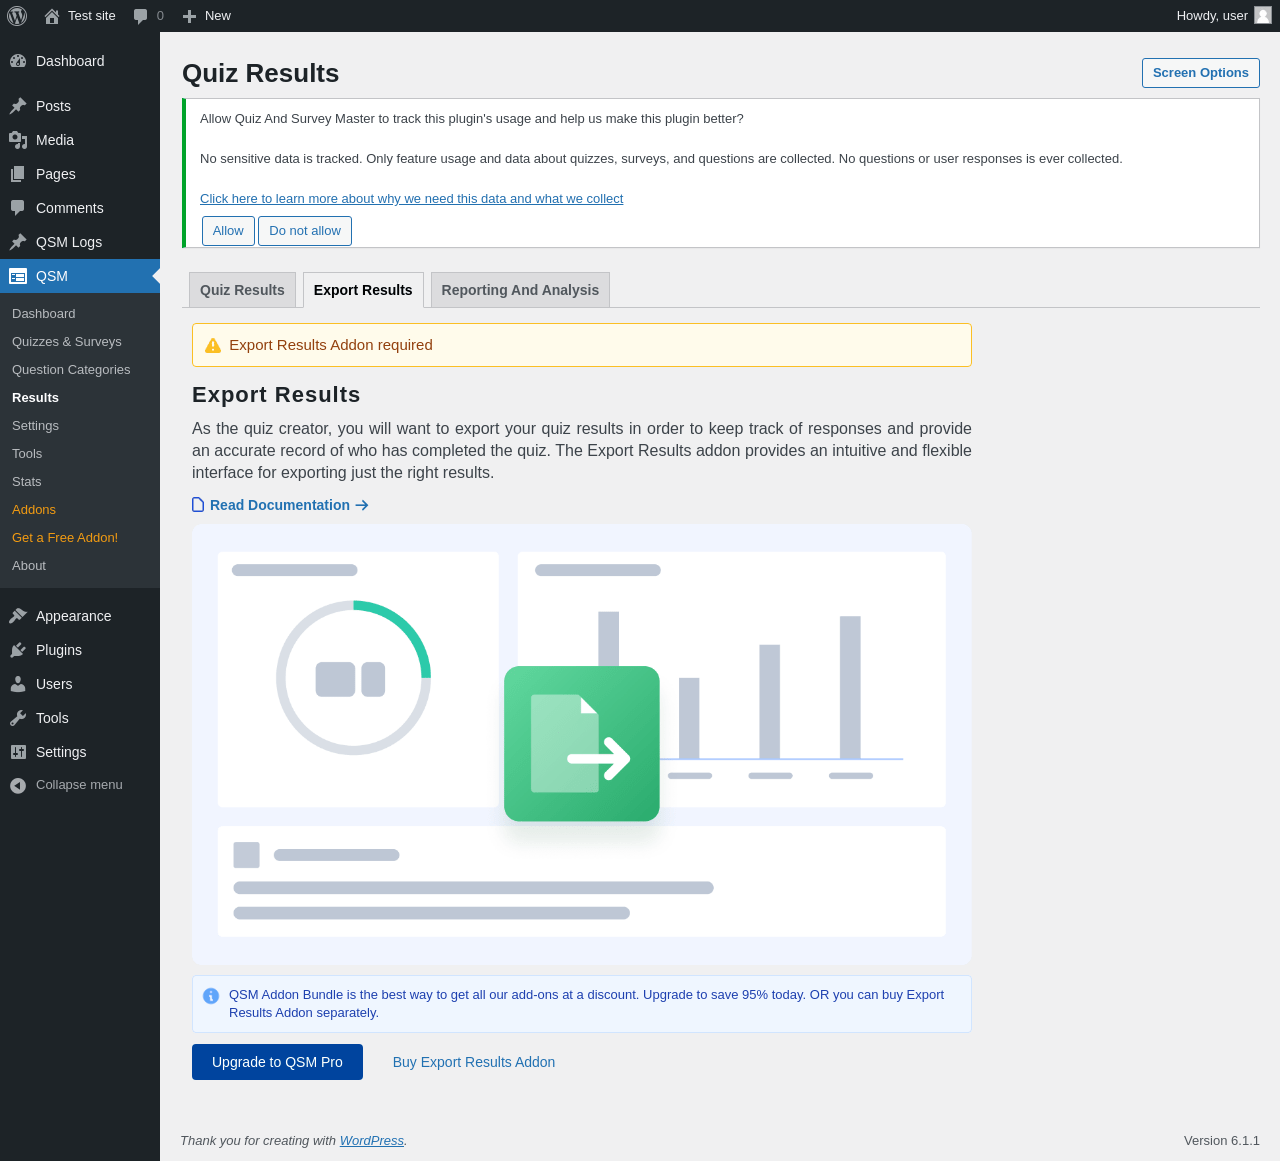Open Reporting And Analysis tab
Screen dimensions: 1280x1161
coord(520,290)
